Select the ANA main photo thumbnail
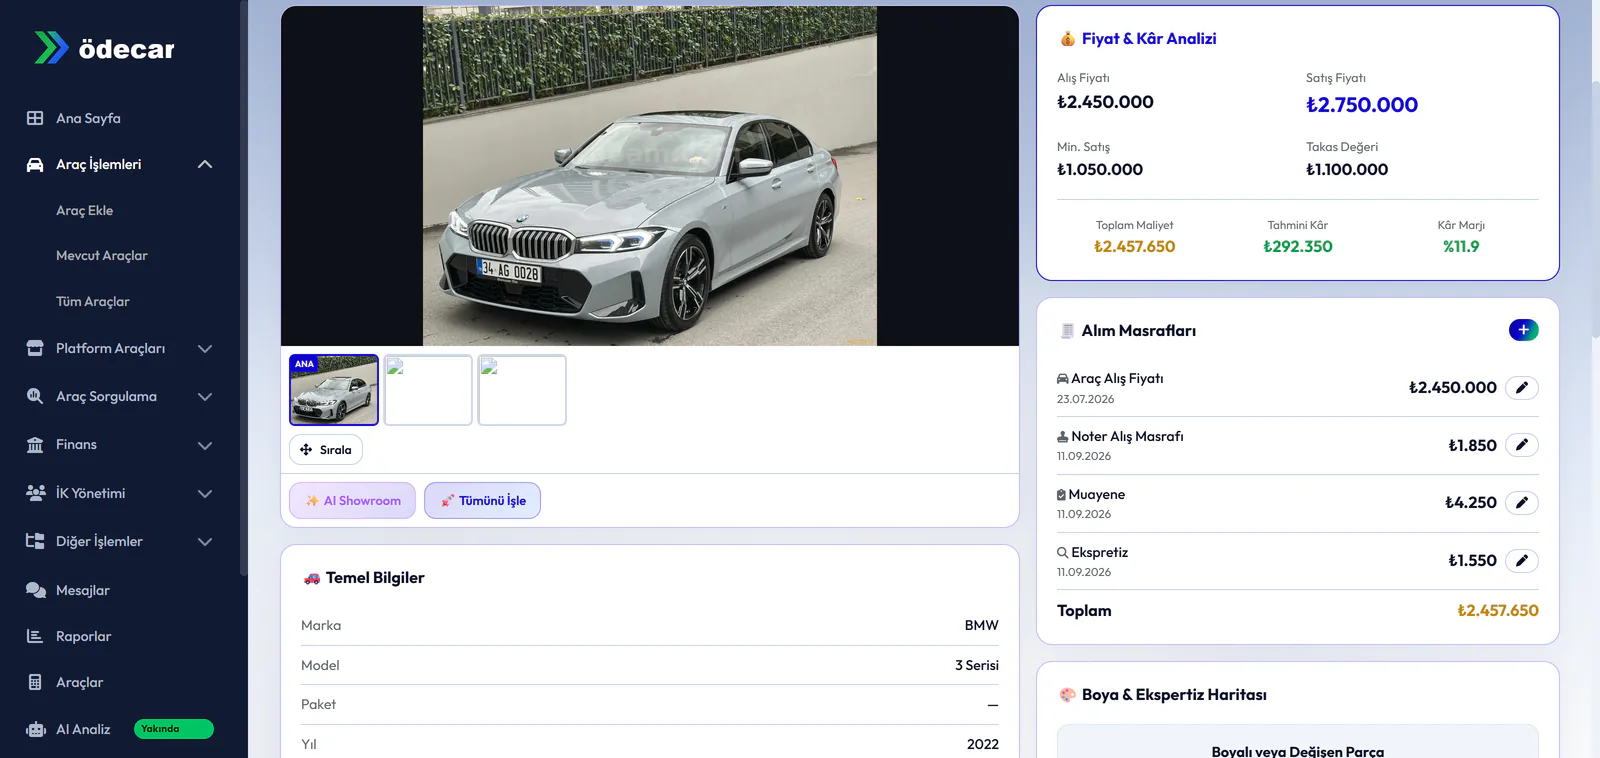Viewport: 1600px width, 758px height. (x=334, y=390)
